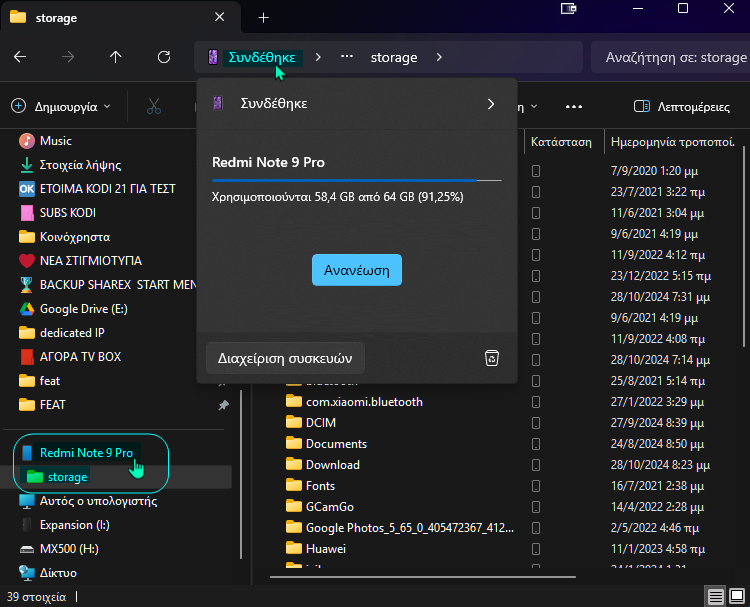
Task: Click Συνδέθηκε breadcrumb segment
Action: pos(262,57)
